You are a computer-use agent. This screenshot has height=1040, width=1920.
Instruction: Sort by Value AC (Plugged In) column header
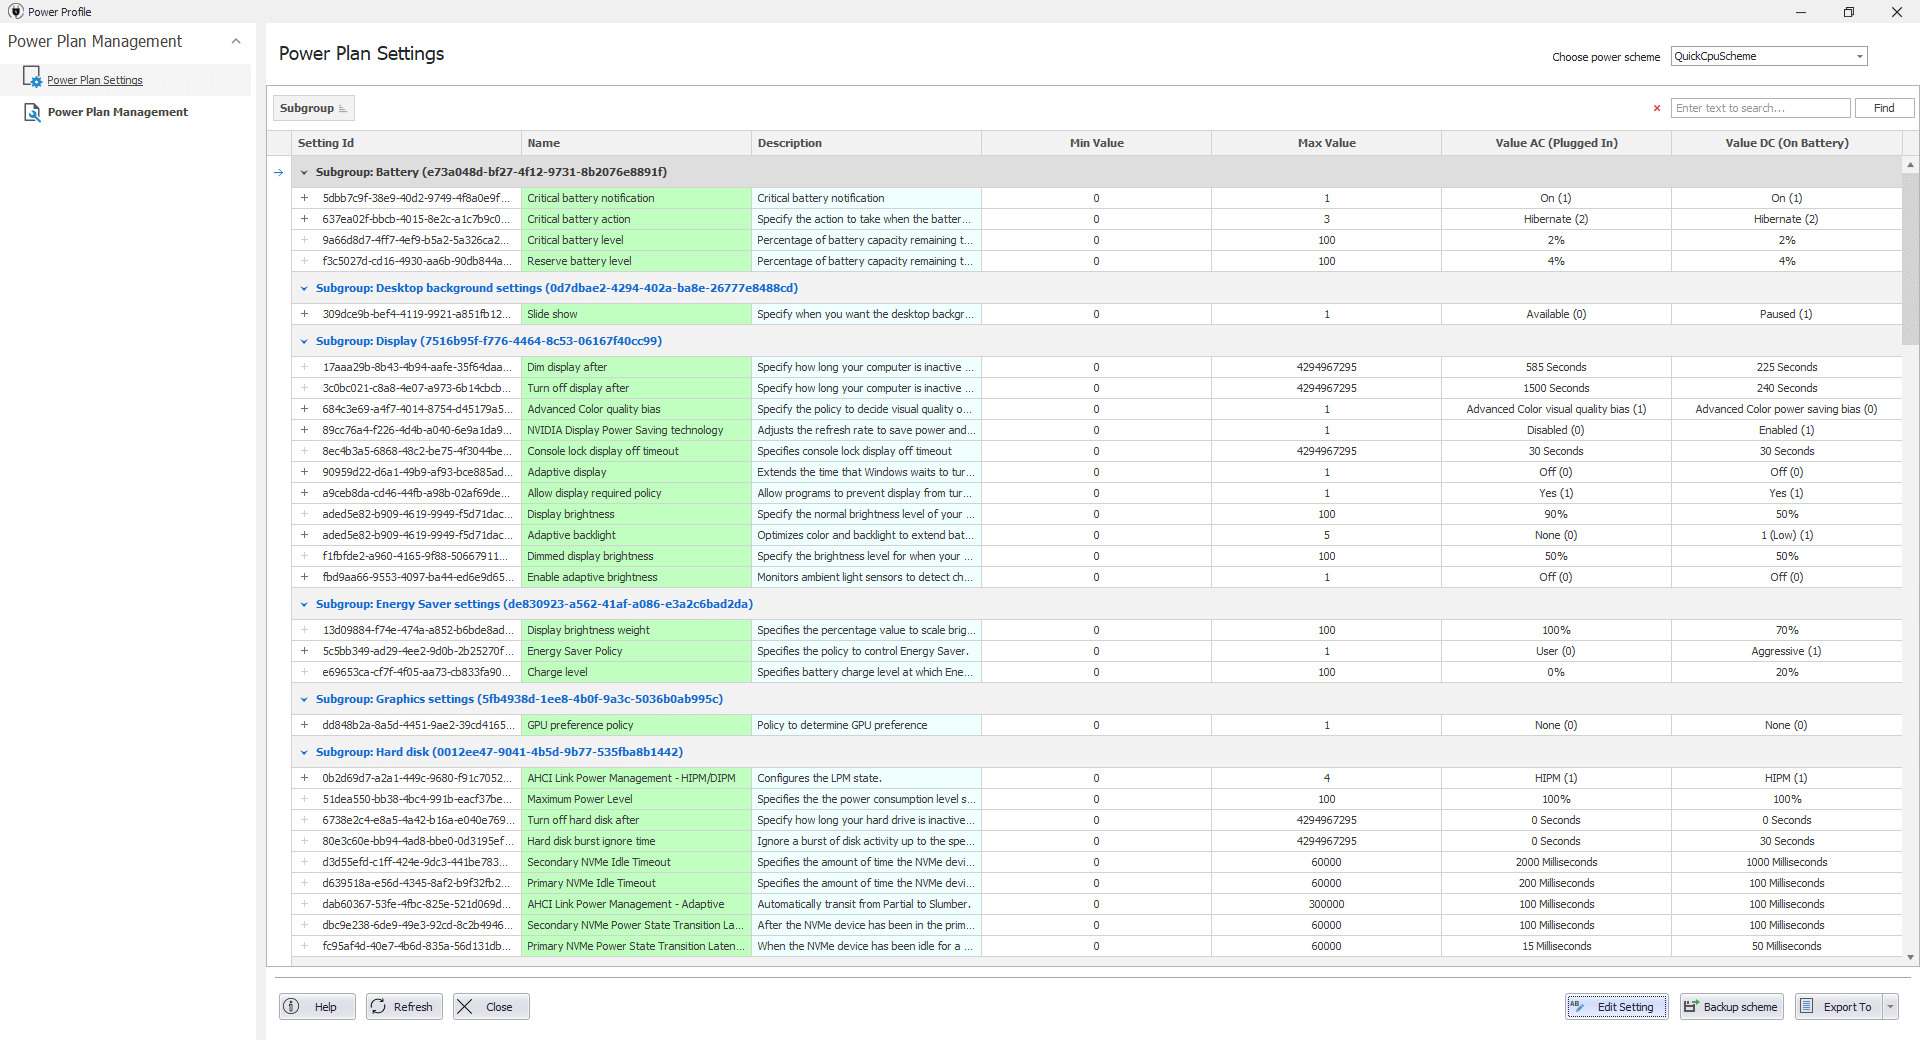pos(1556,143)
